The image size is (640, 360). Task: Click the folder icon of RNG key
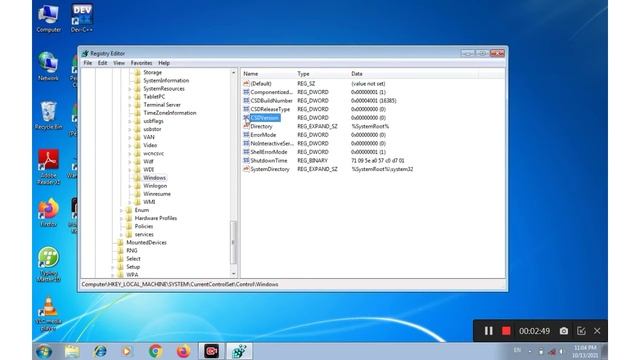120,251
